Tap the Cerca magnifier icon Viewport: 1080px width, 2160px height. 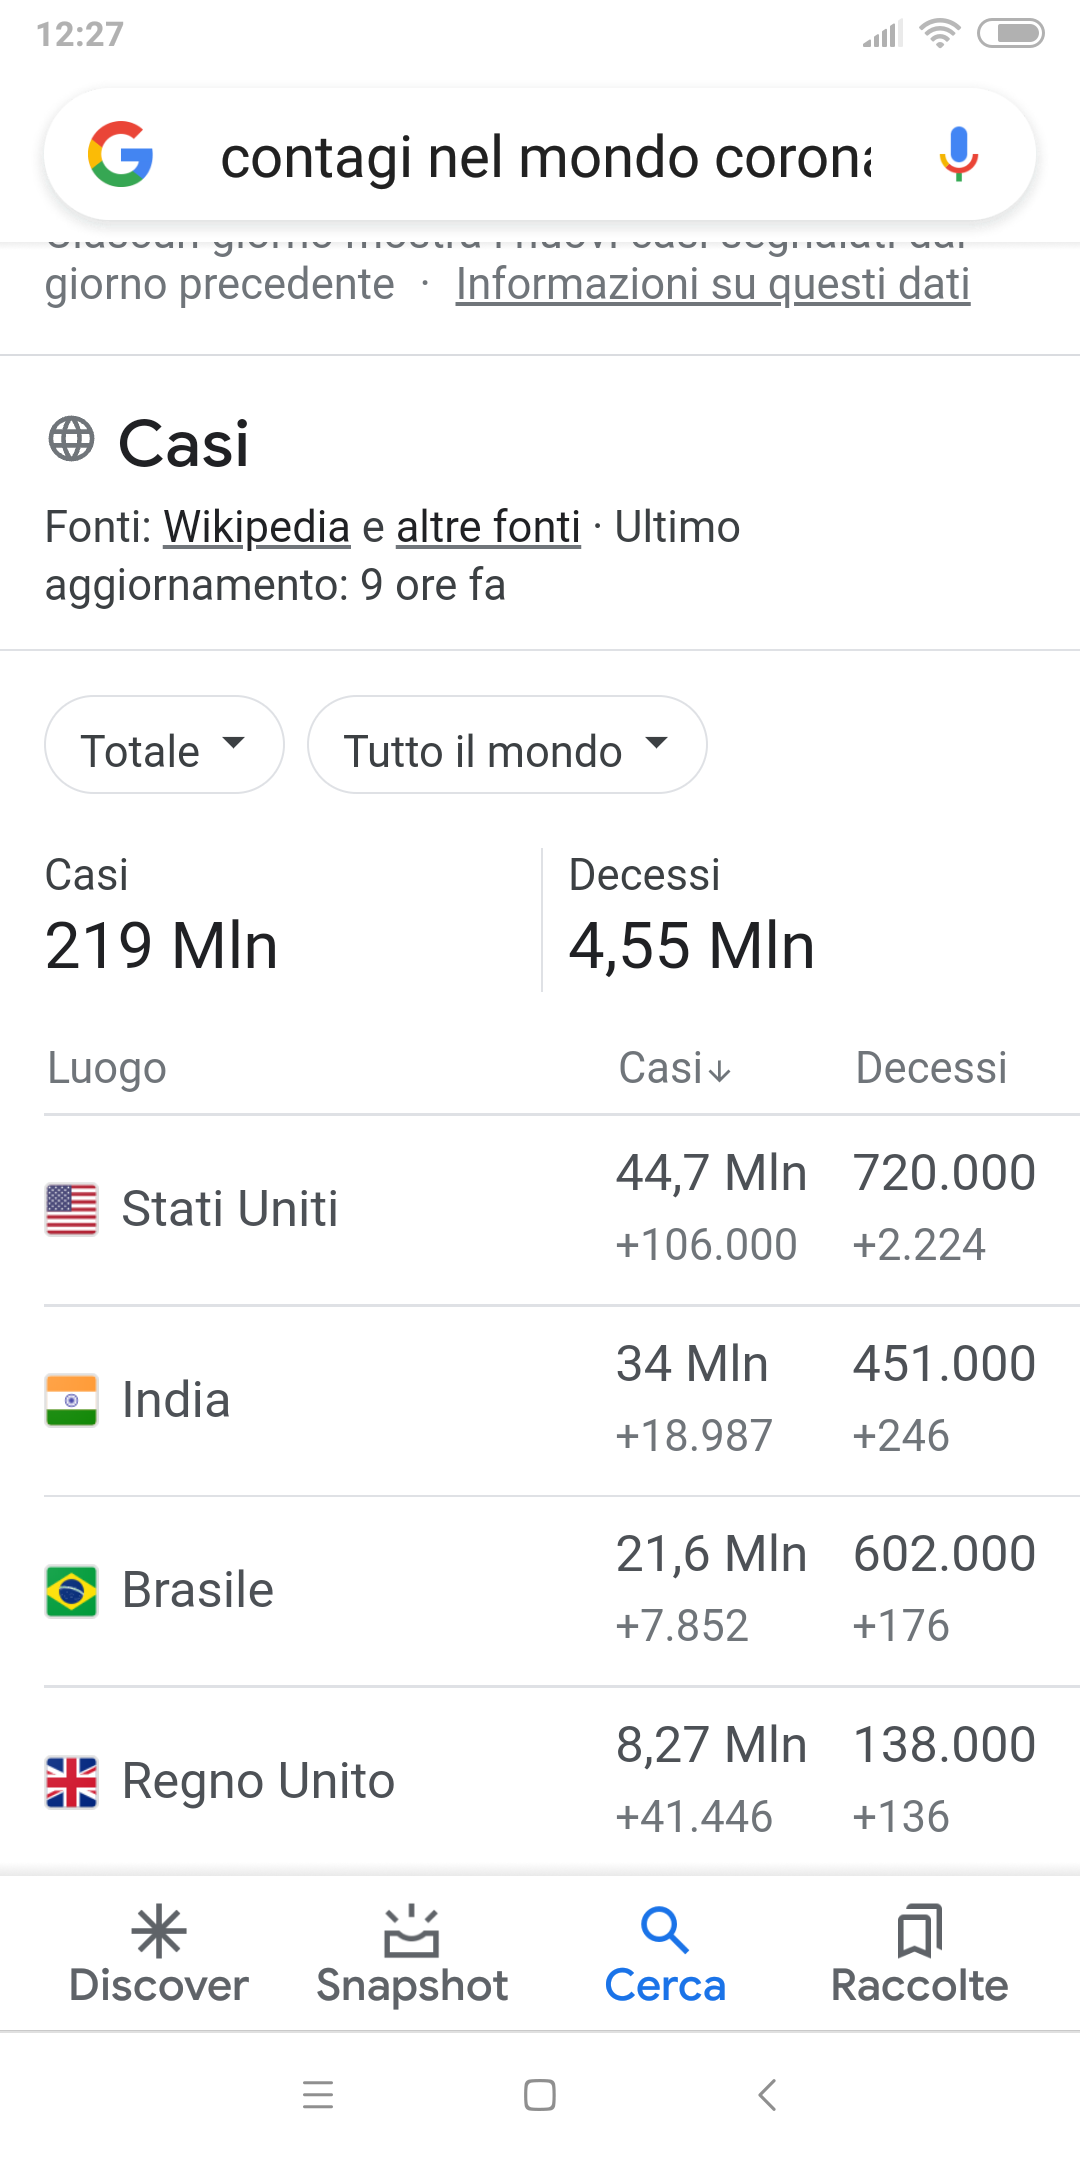665,1931
